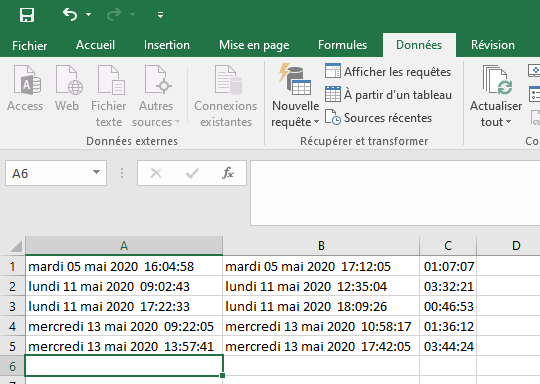Switch to the Mise en page tab
Viewport: 540px width, 384px height.
[254, 45]
